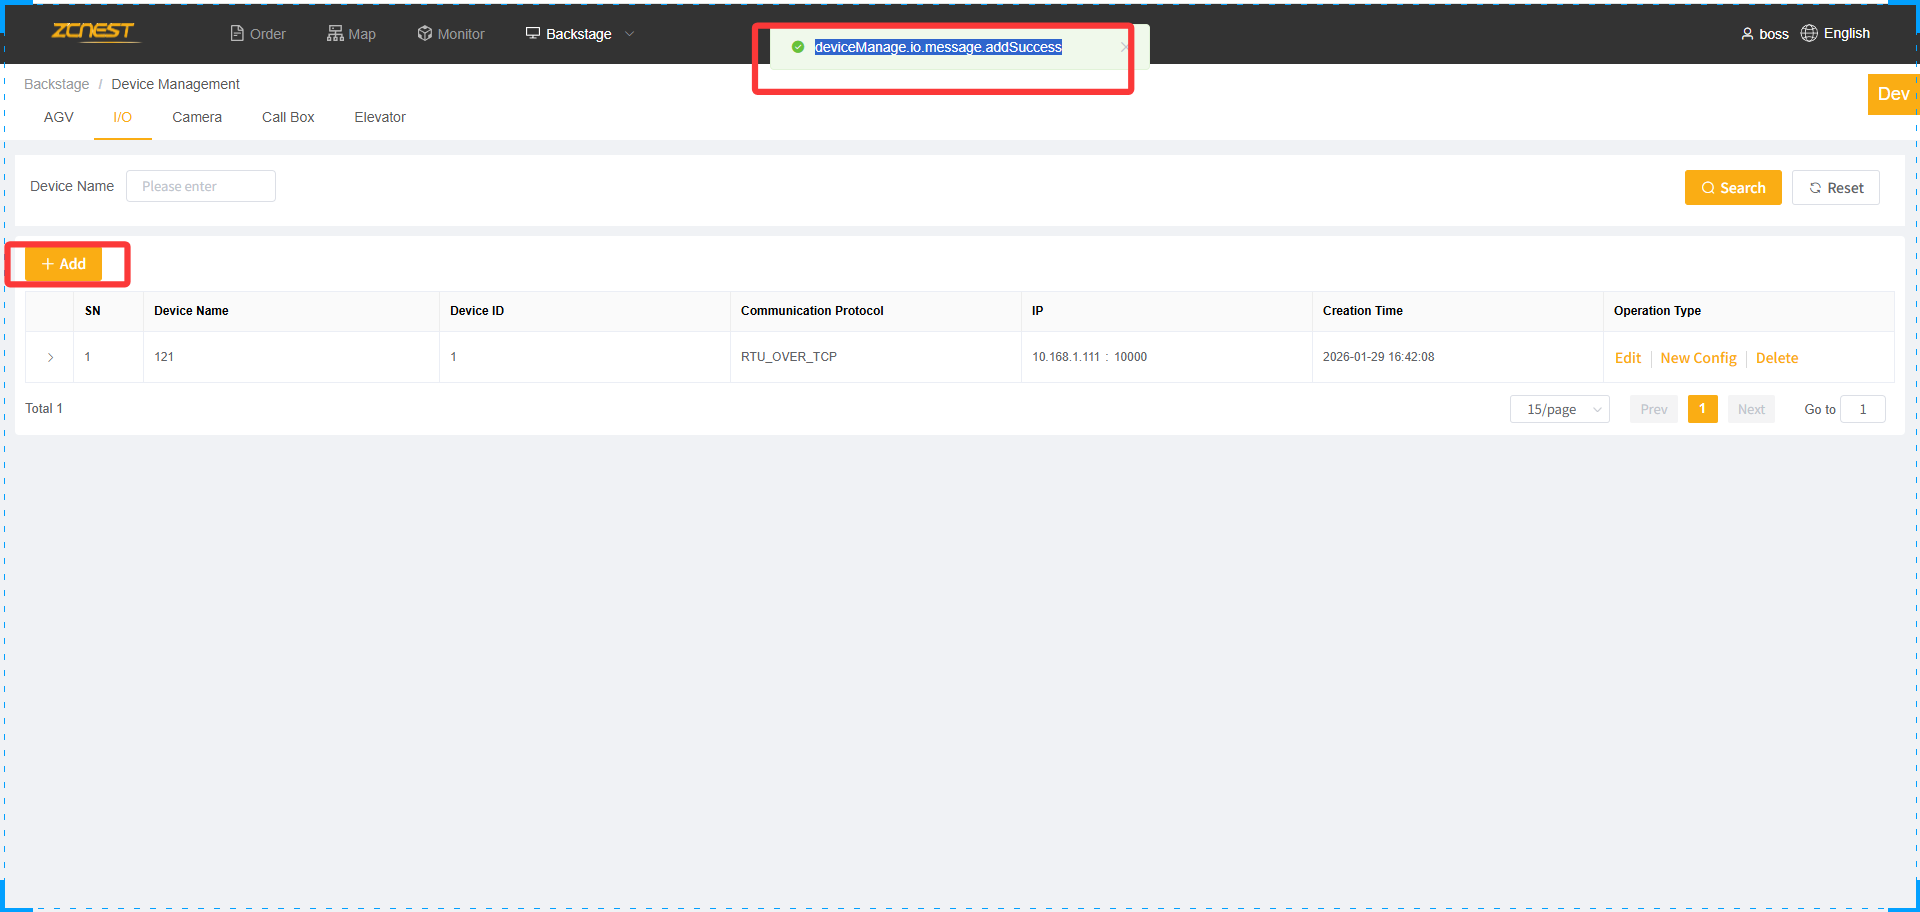Open the 15/page size dropdown
Viewport: 1920px width, 912px height.
(x=1559, y=409)
